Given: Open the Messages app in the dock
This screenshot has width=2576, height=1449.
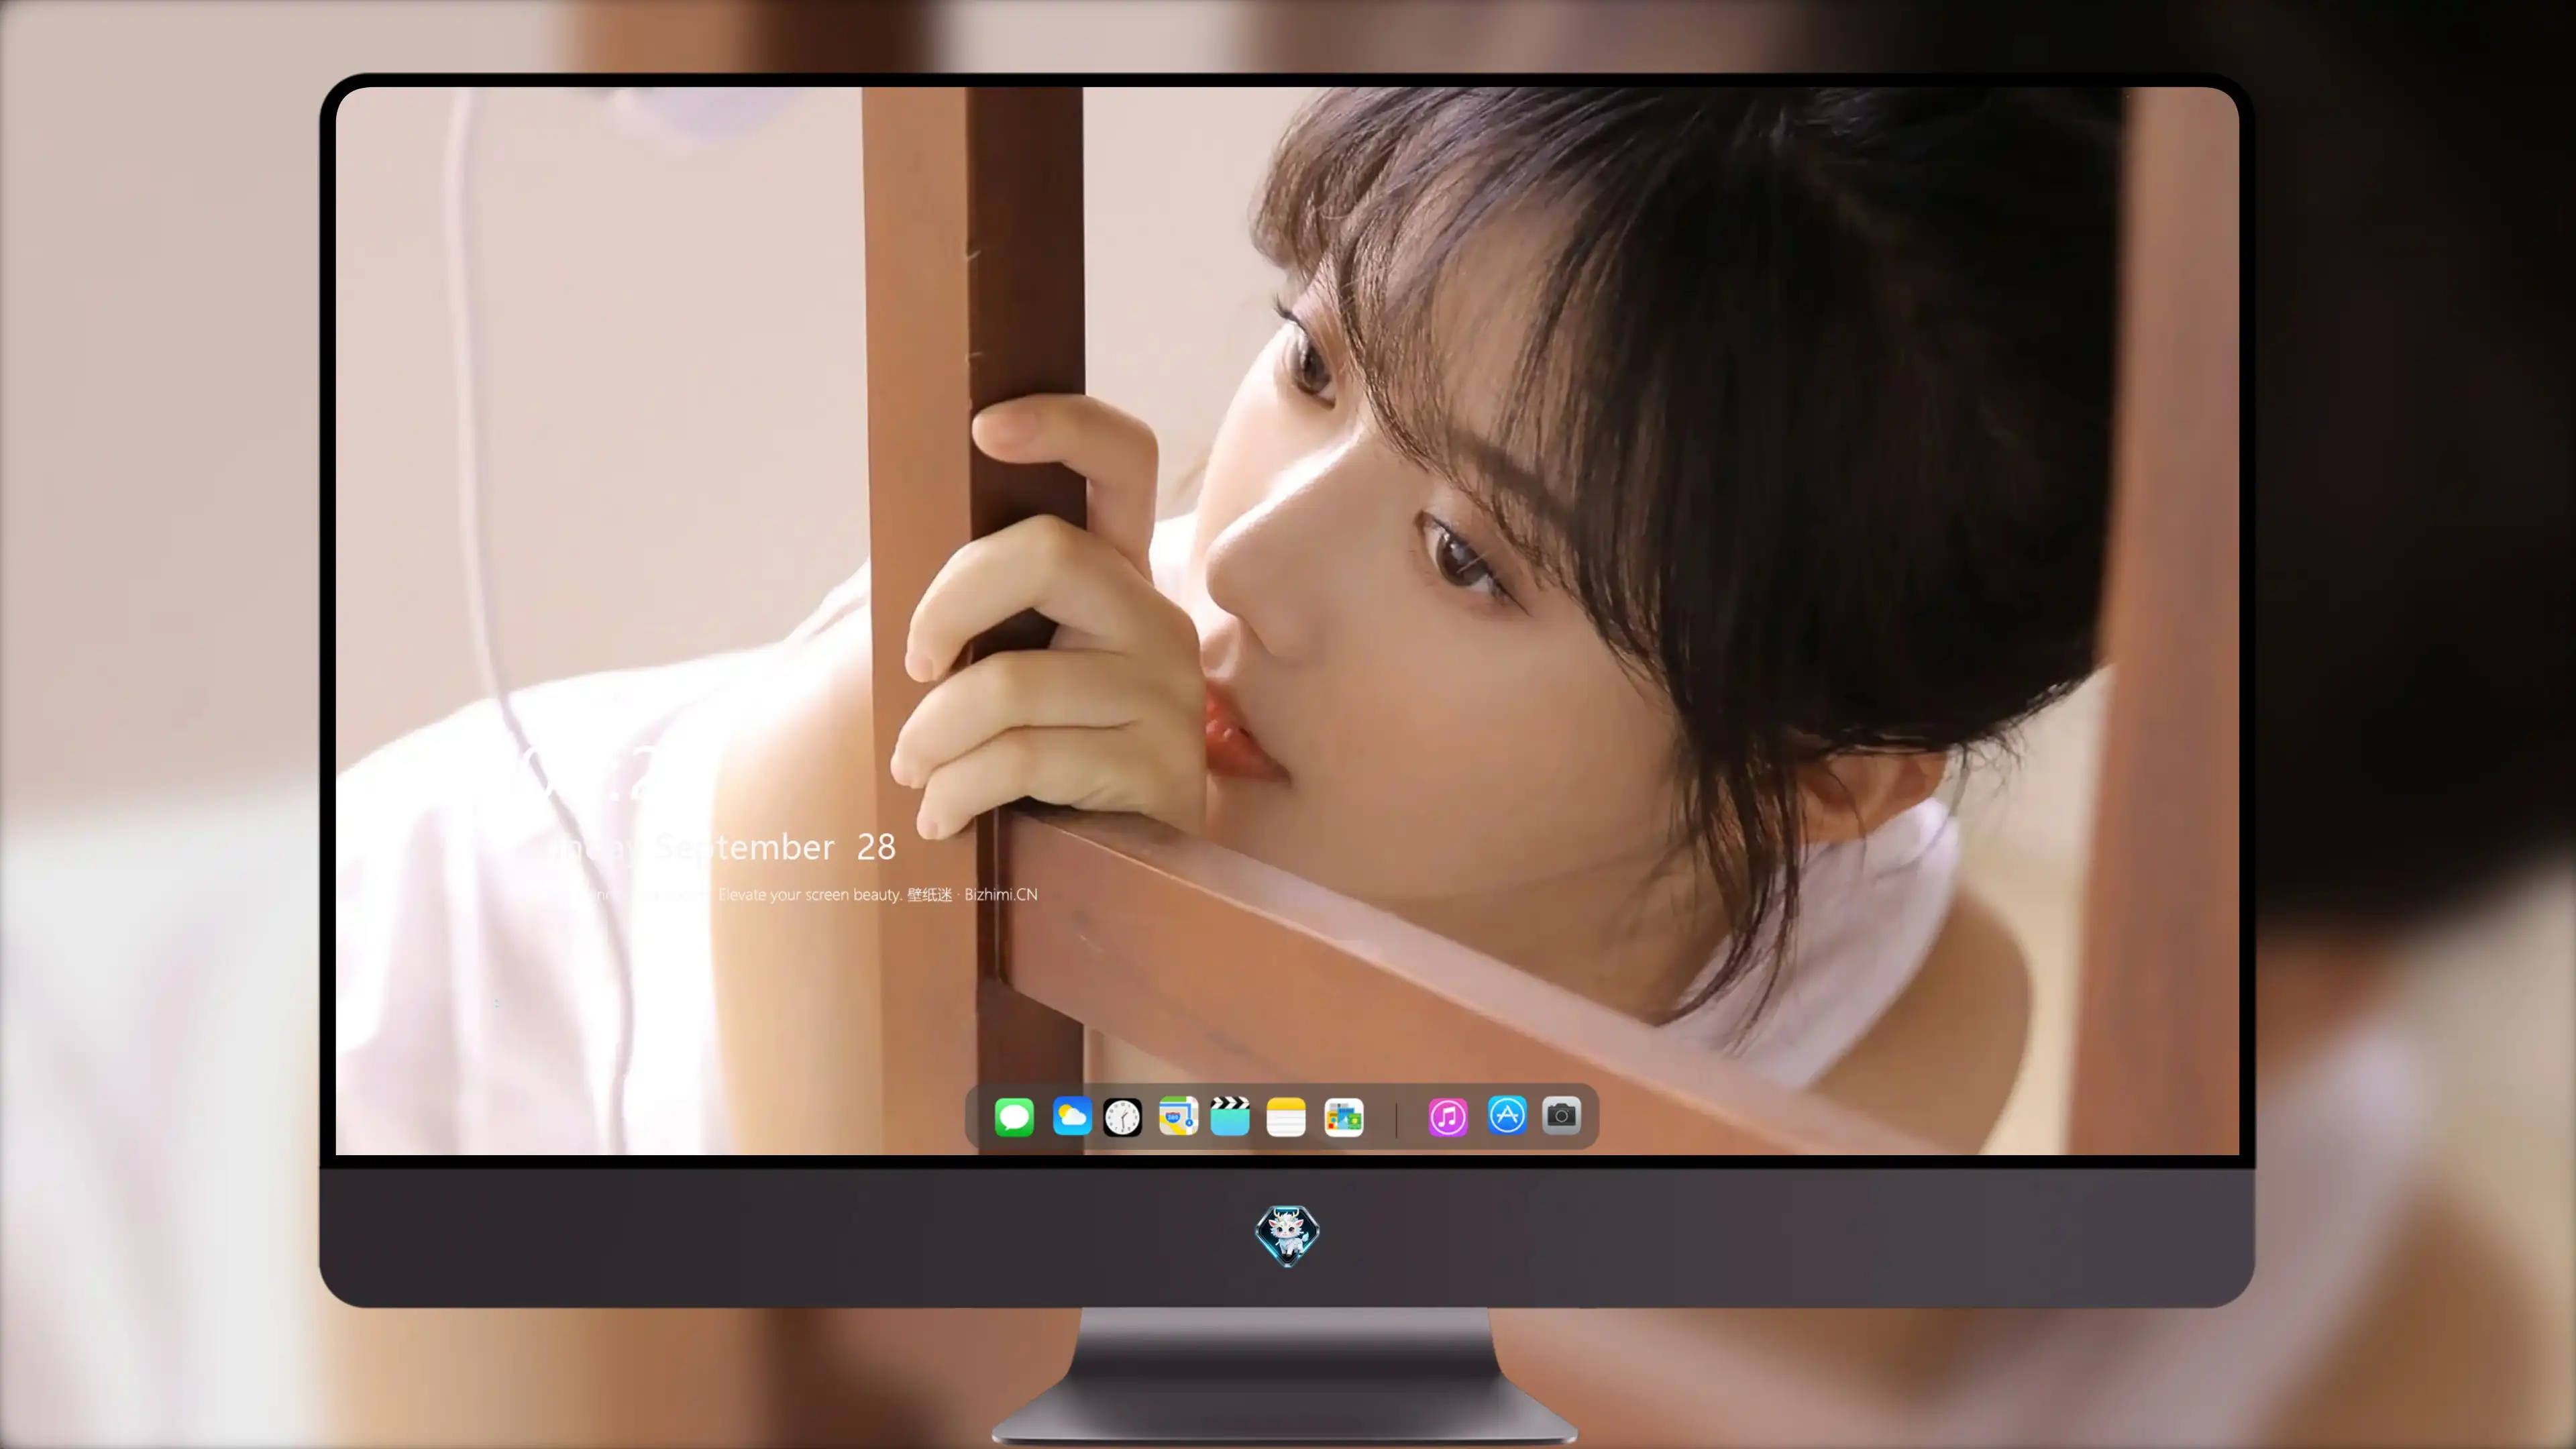Looking at the screenshot, I should coord(1014,1117).
